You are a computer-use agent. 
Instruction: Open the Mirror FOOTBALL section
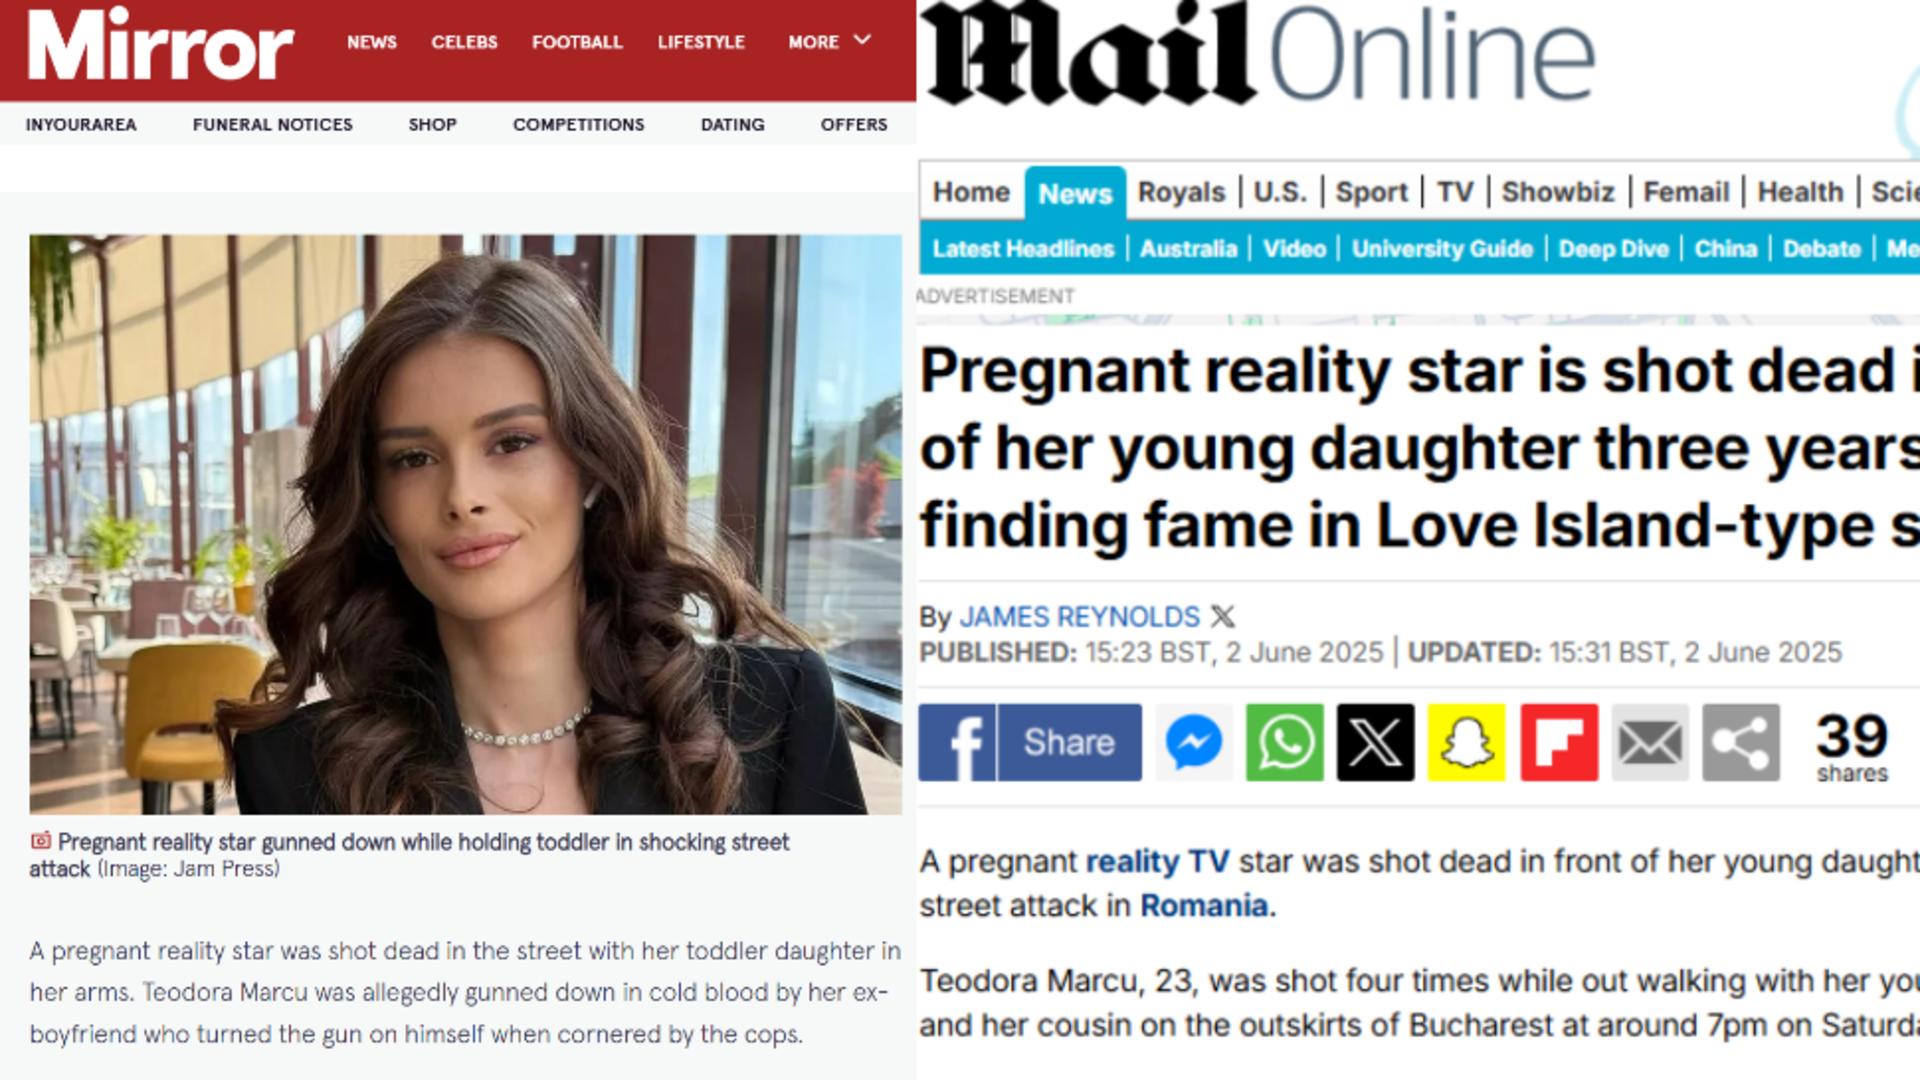[577, 42]
